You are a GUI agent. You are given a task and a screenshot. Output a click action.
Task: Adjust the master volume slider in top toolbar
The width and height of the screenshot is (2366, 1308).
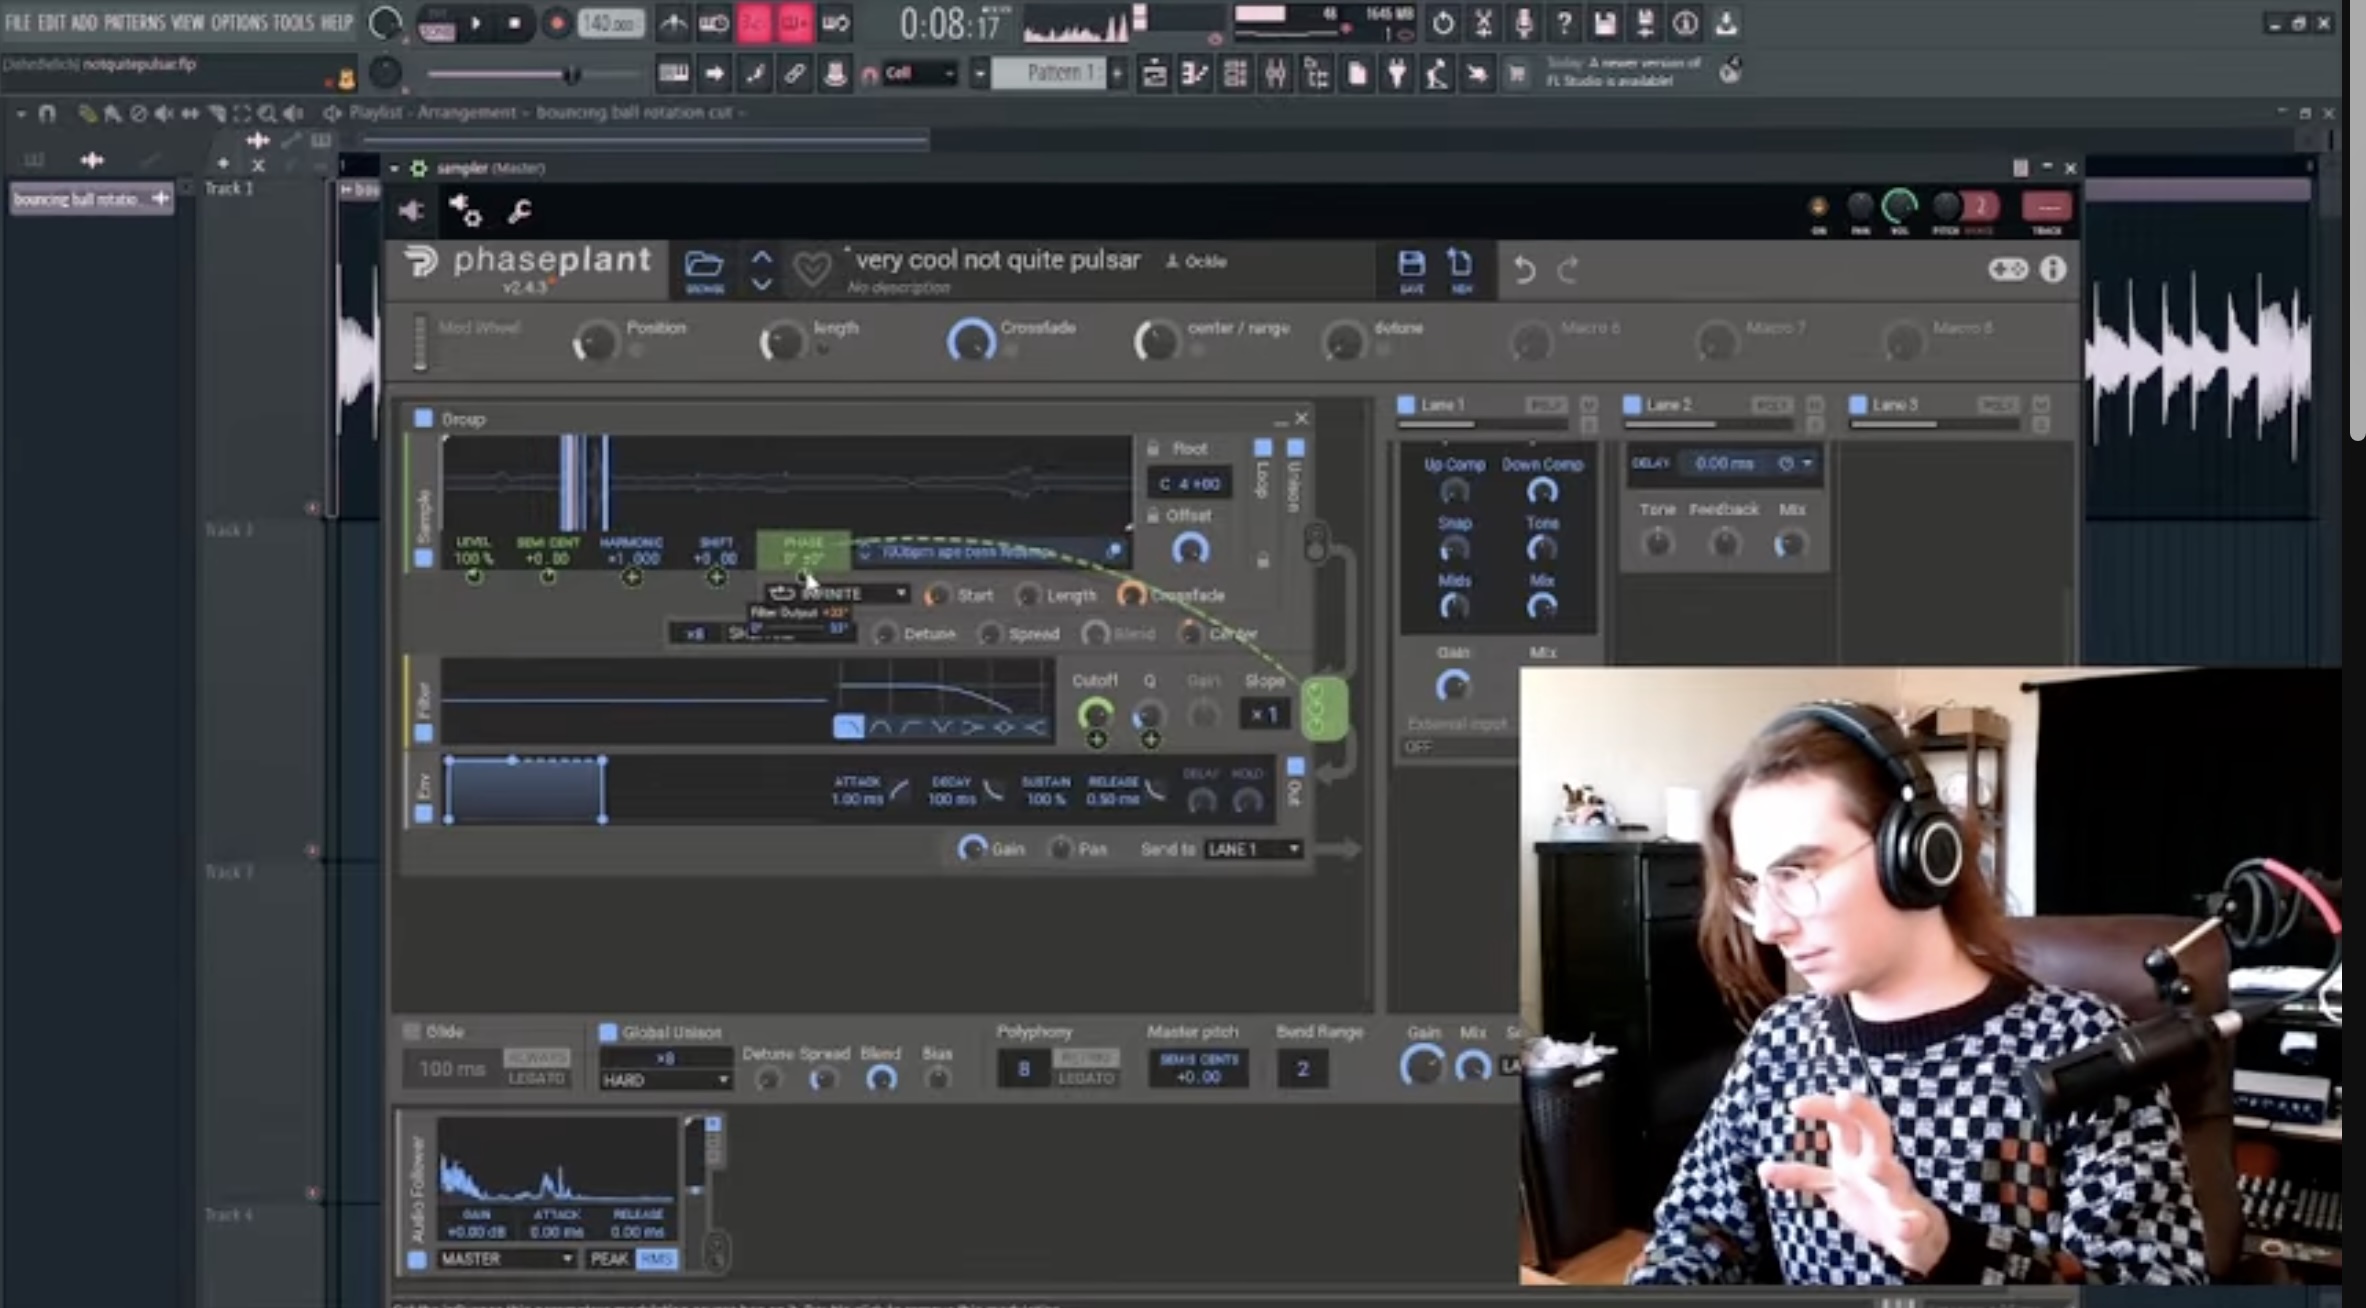coord(570,75)
